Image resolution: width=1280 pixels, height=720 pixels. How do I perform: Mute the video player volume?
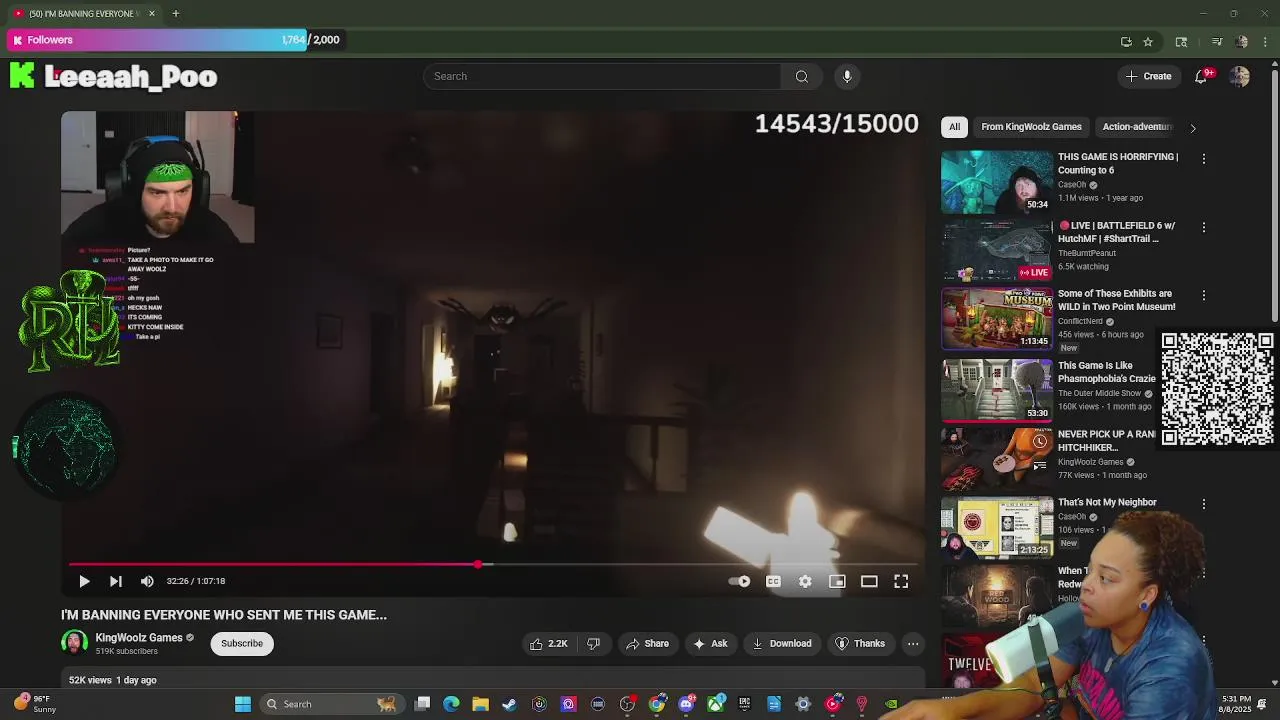point(147,581)
